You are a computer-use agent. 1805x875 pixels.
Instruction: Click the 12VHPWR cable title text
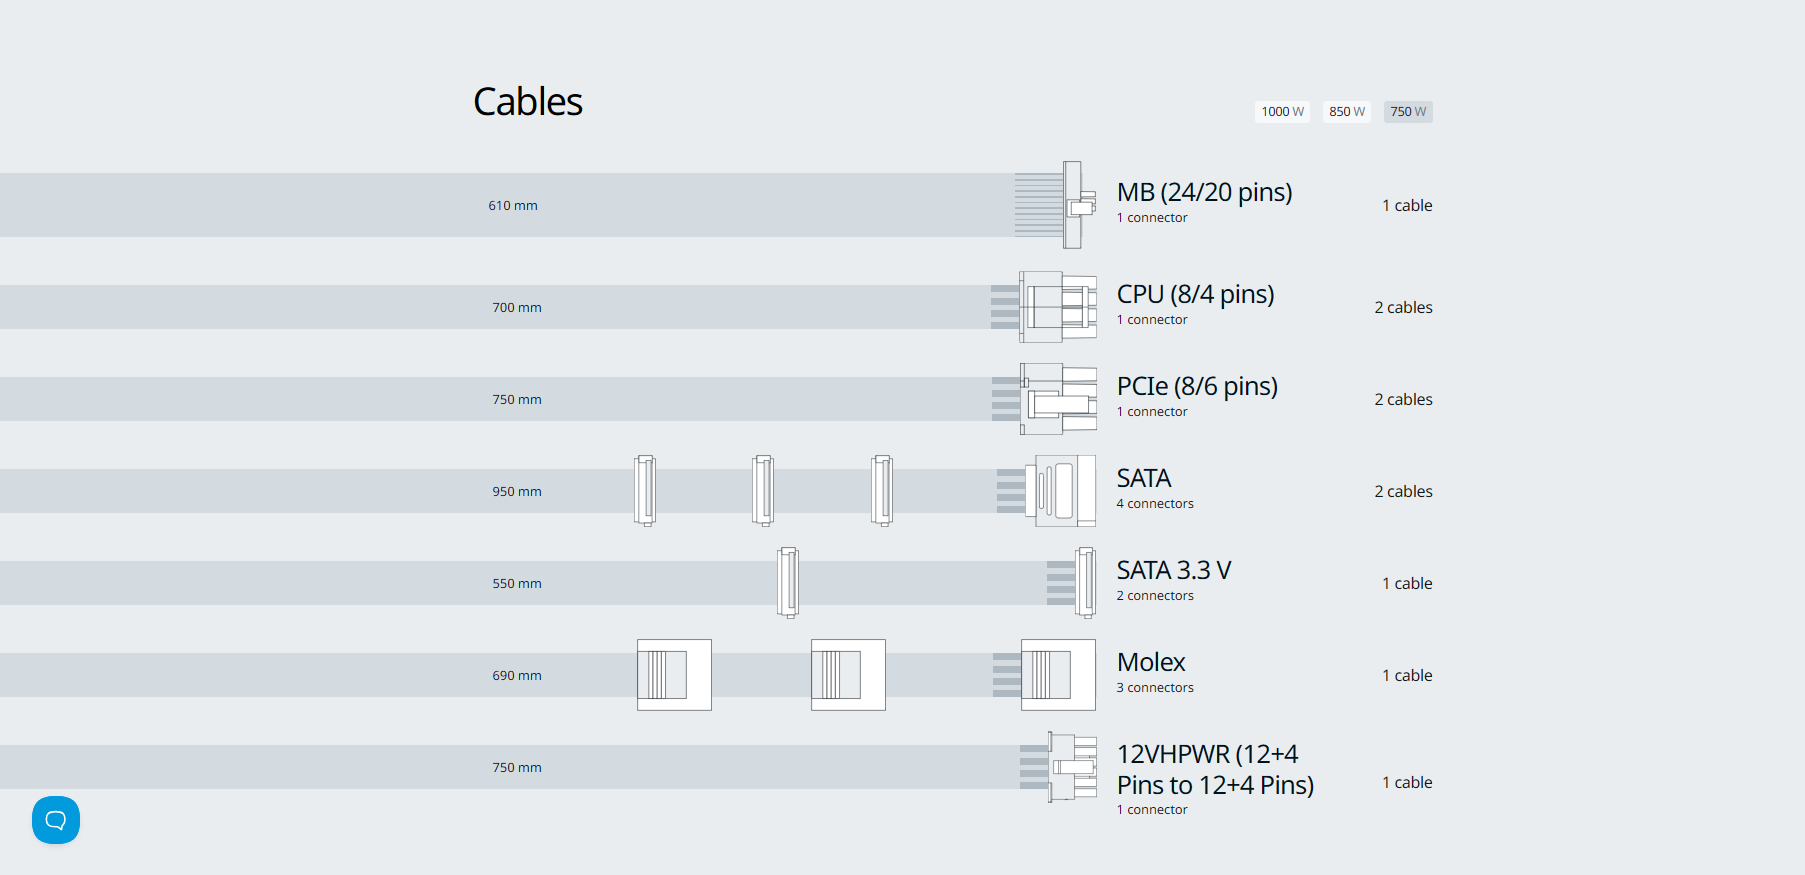point(1214,769)
